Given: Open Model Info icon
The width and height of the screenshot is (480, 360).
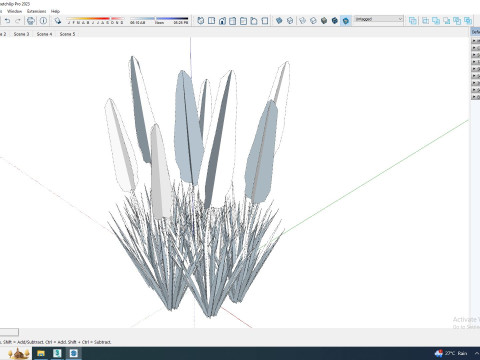Looking at the screenshot, I should (43, 21).
